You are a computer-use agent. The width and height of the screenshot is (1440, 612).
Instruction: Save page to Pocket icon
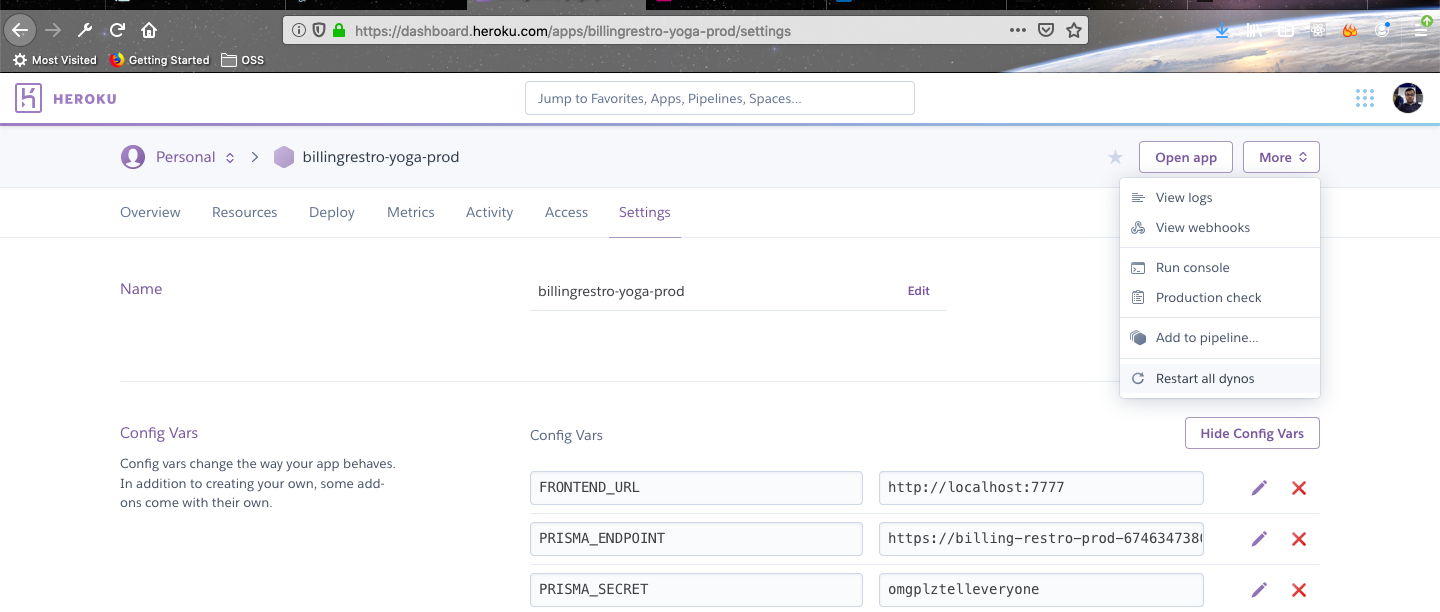tap(1046, 31)
